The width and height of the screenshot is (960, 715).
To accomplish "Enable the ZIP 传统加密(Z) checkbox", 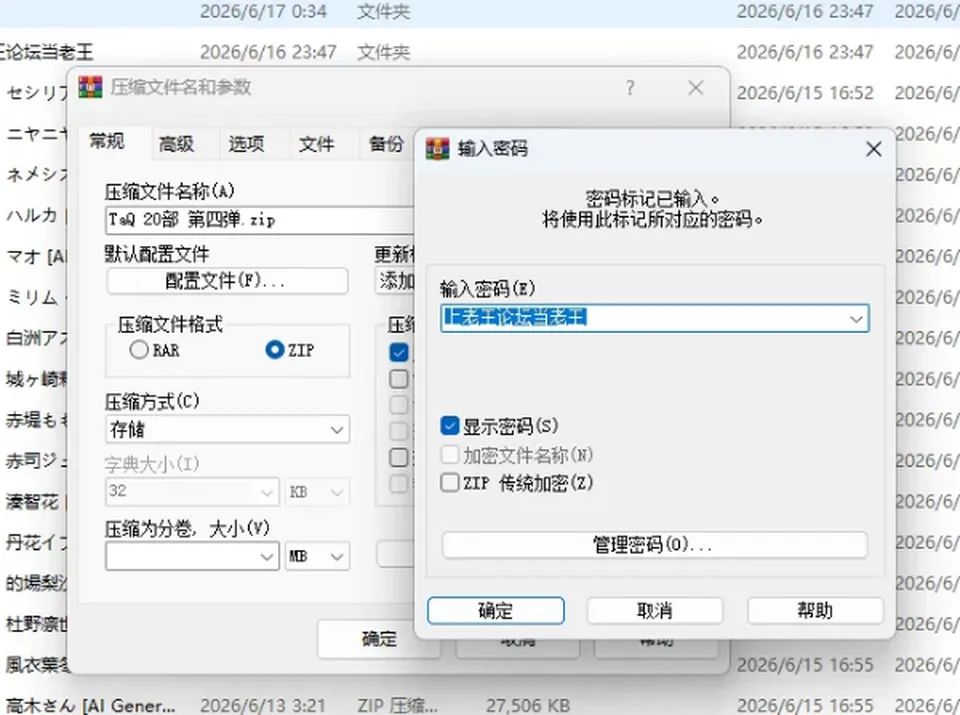I will pyautogui.click(x=449, y=482).
